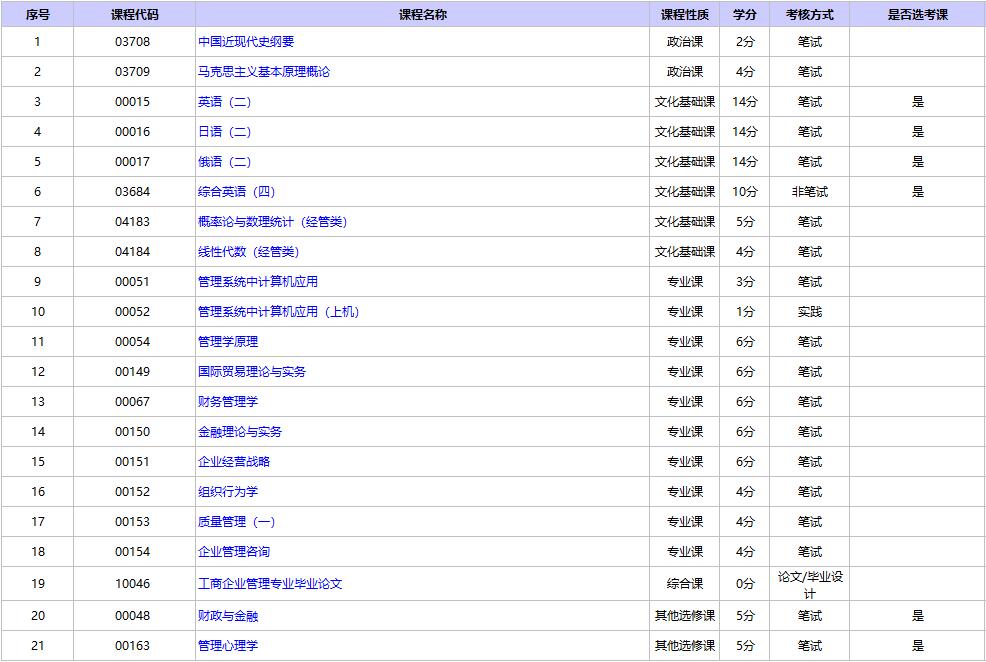
Task: Open the 财务管理学 course link
Action: pos(228,402)
